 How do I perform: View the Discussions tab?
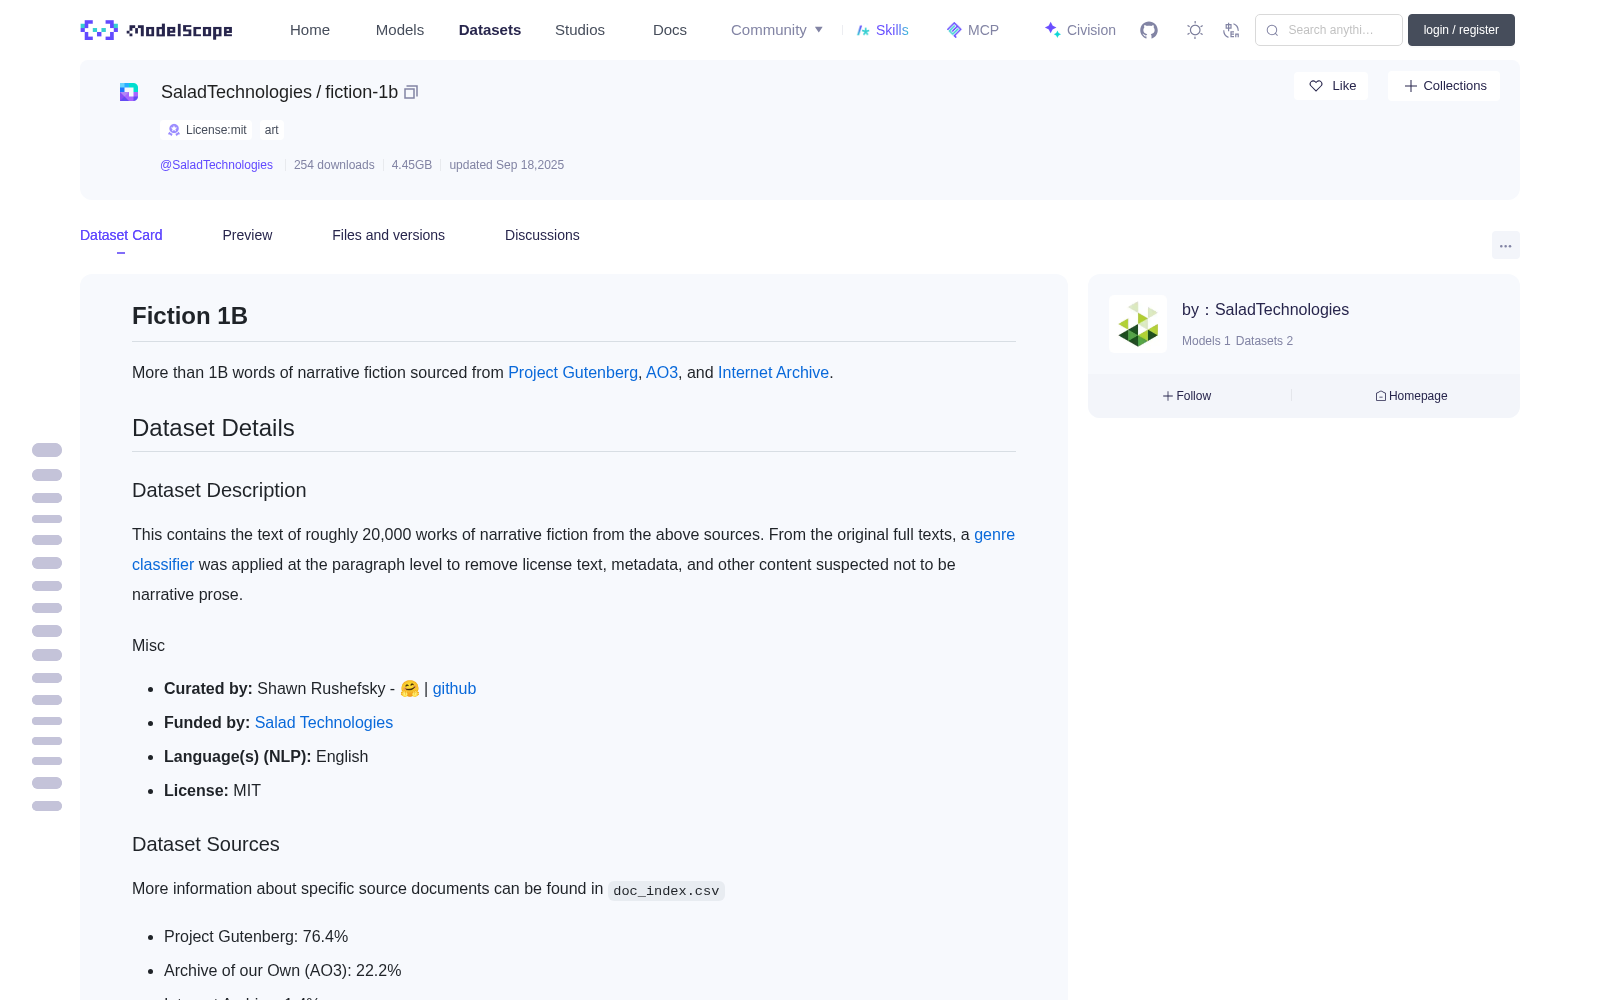pos(542,235)
